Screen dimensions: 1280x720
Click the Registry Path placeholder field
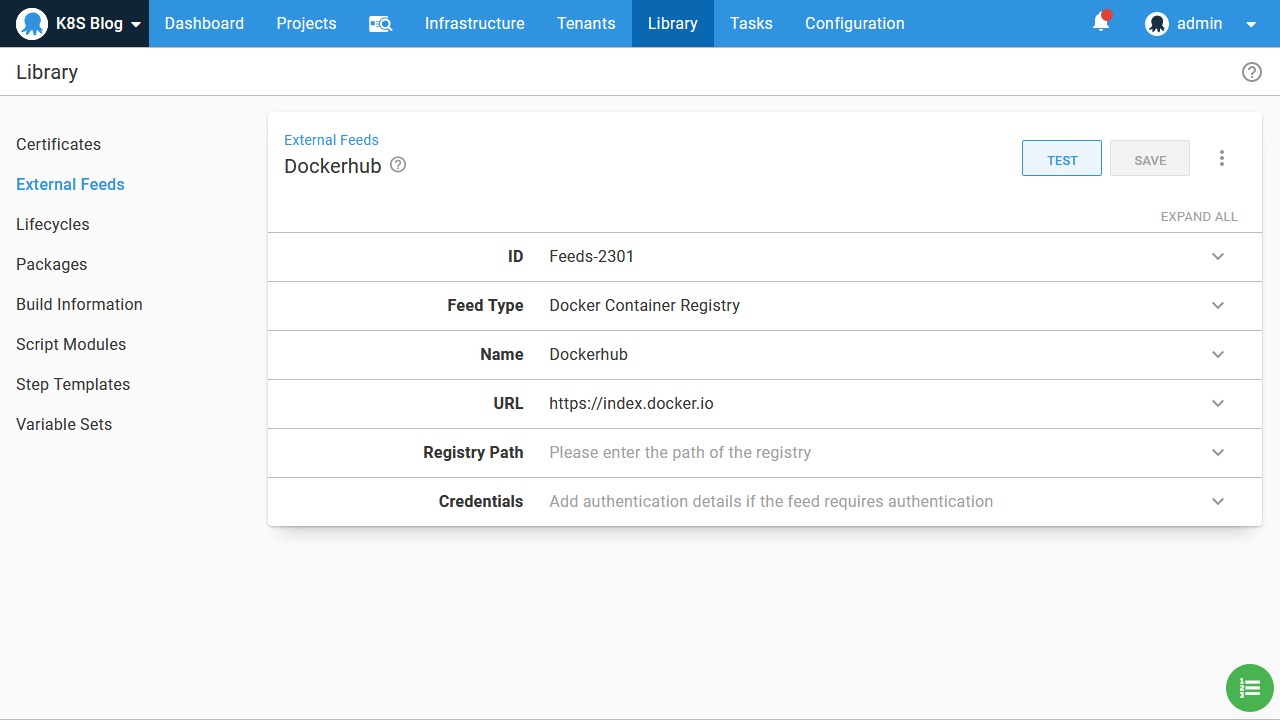pos(680,453)
